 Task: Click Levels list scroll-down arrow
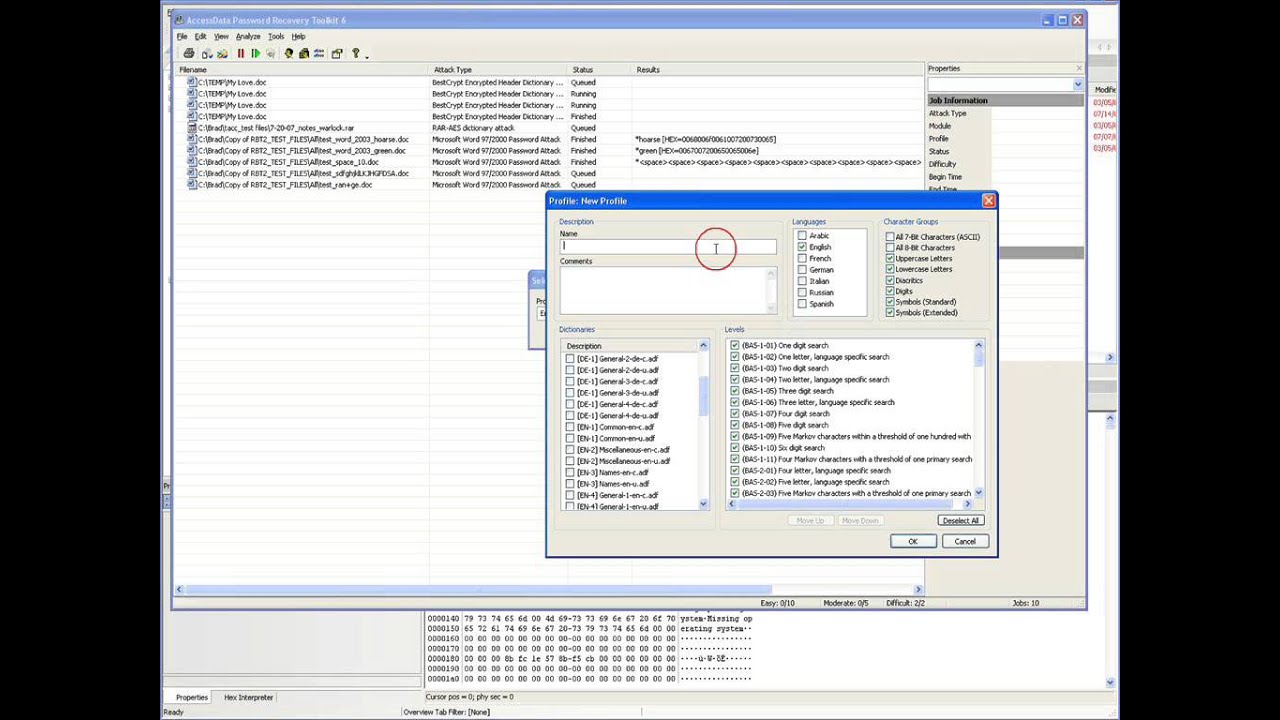click(x=978, y=492)
